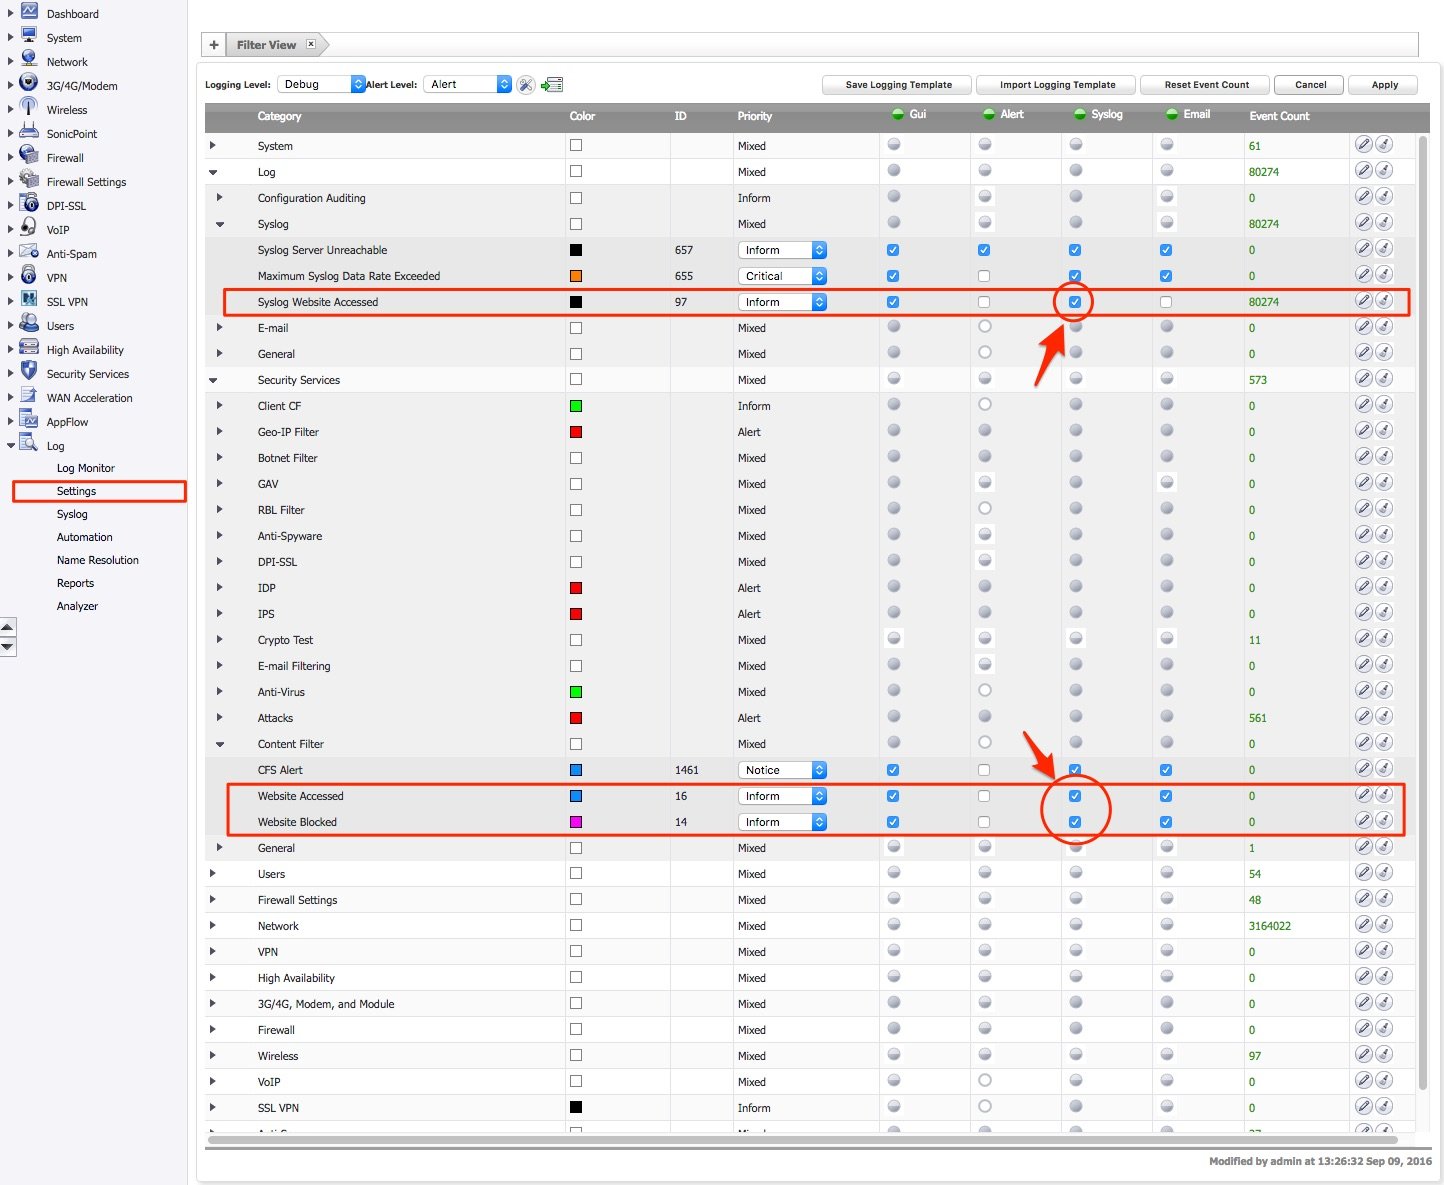The image size is (1444, 1185).
Task: Go to the Automation page under Log
Action: tap(85, 537)
